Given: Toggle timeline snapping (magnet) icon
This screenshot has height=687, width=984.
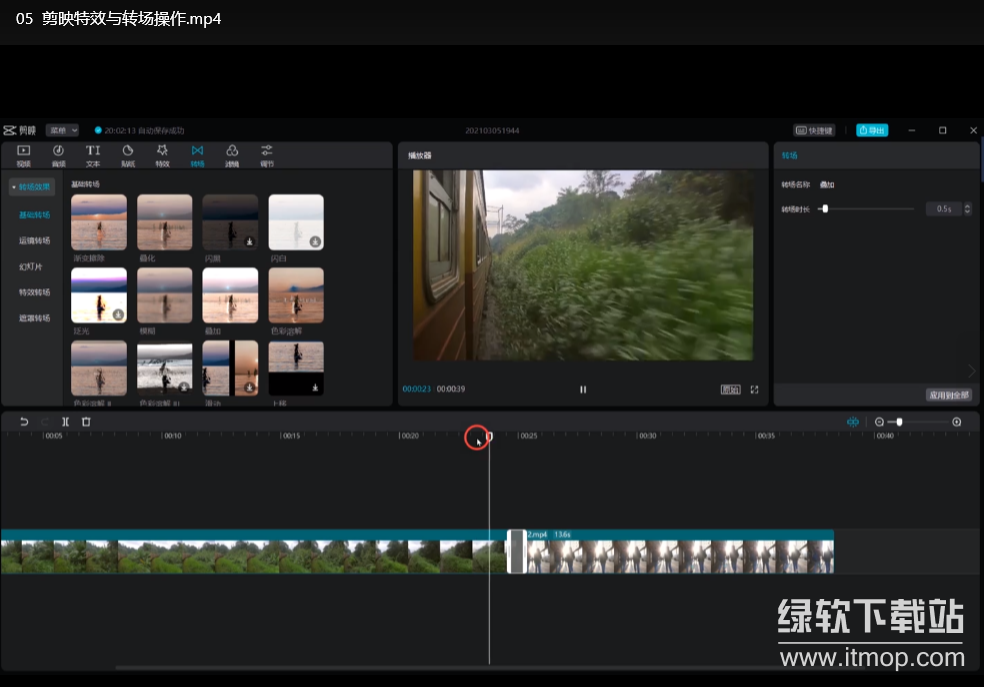Looking at the screenshot, I should point(853,422).
